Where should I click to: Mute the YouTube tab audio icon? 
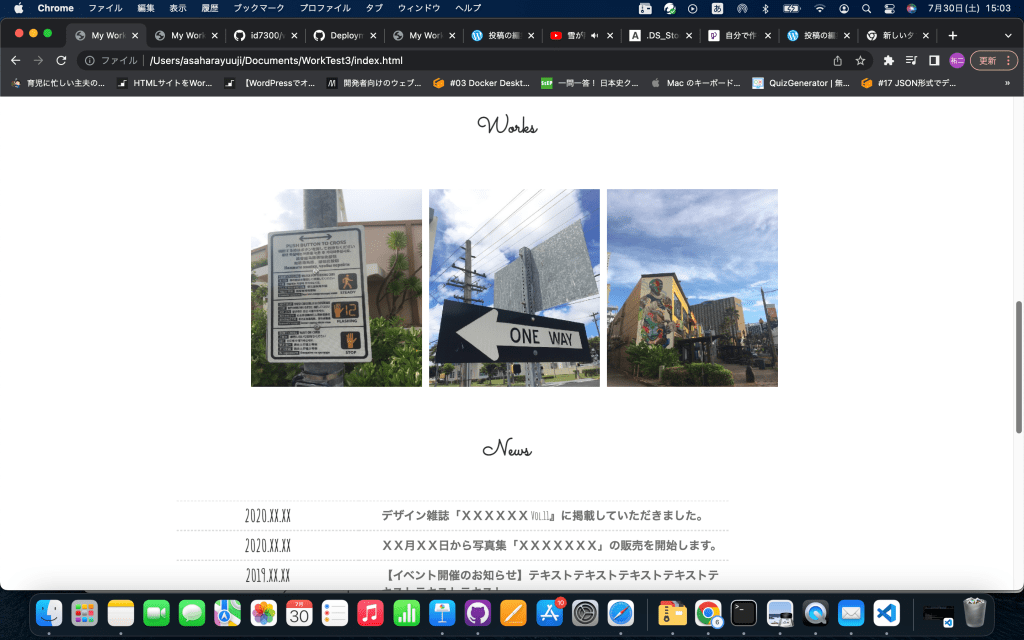coord(595,35)
